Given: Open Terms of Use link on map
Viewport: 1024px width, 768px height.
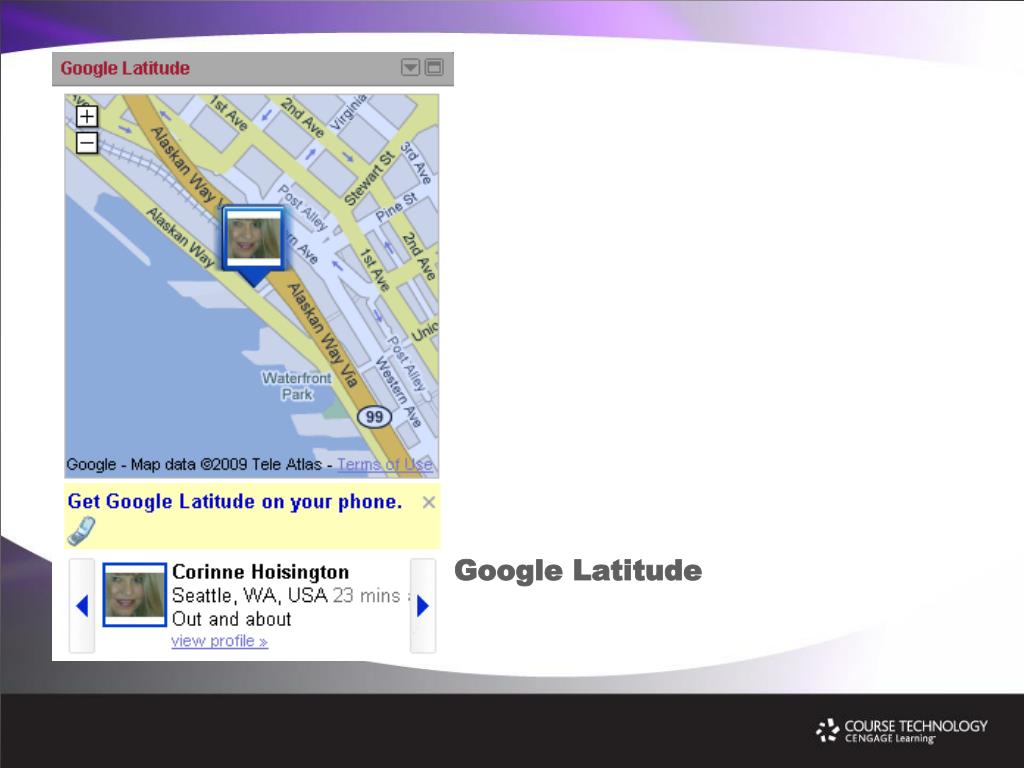Looking at the screenshot, I should 385,464.
